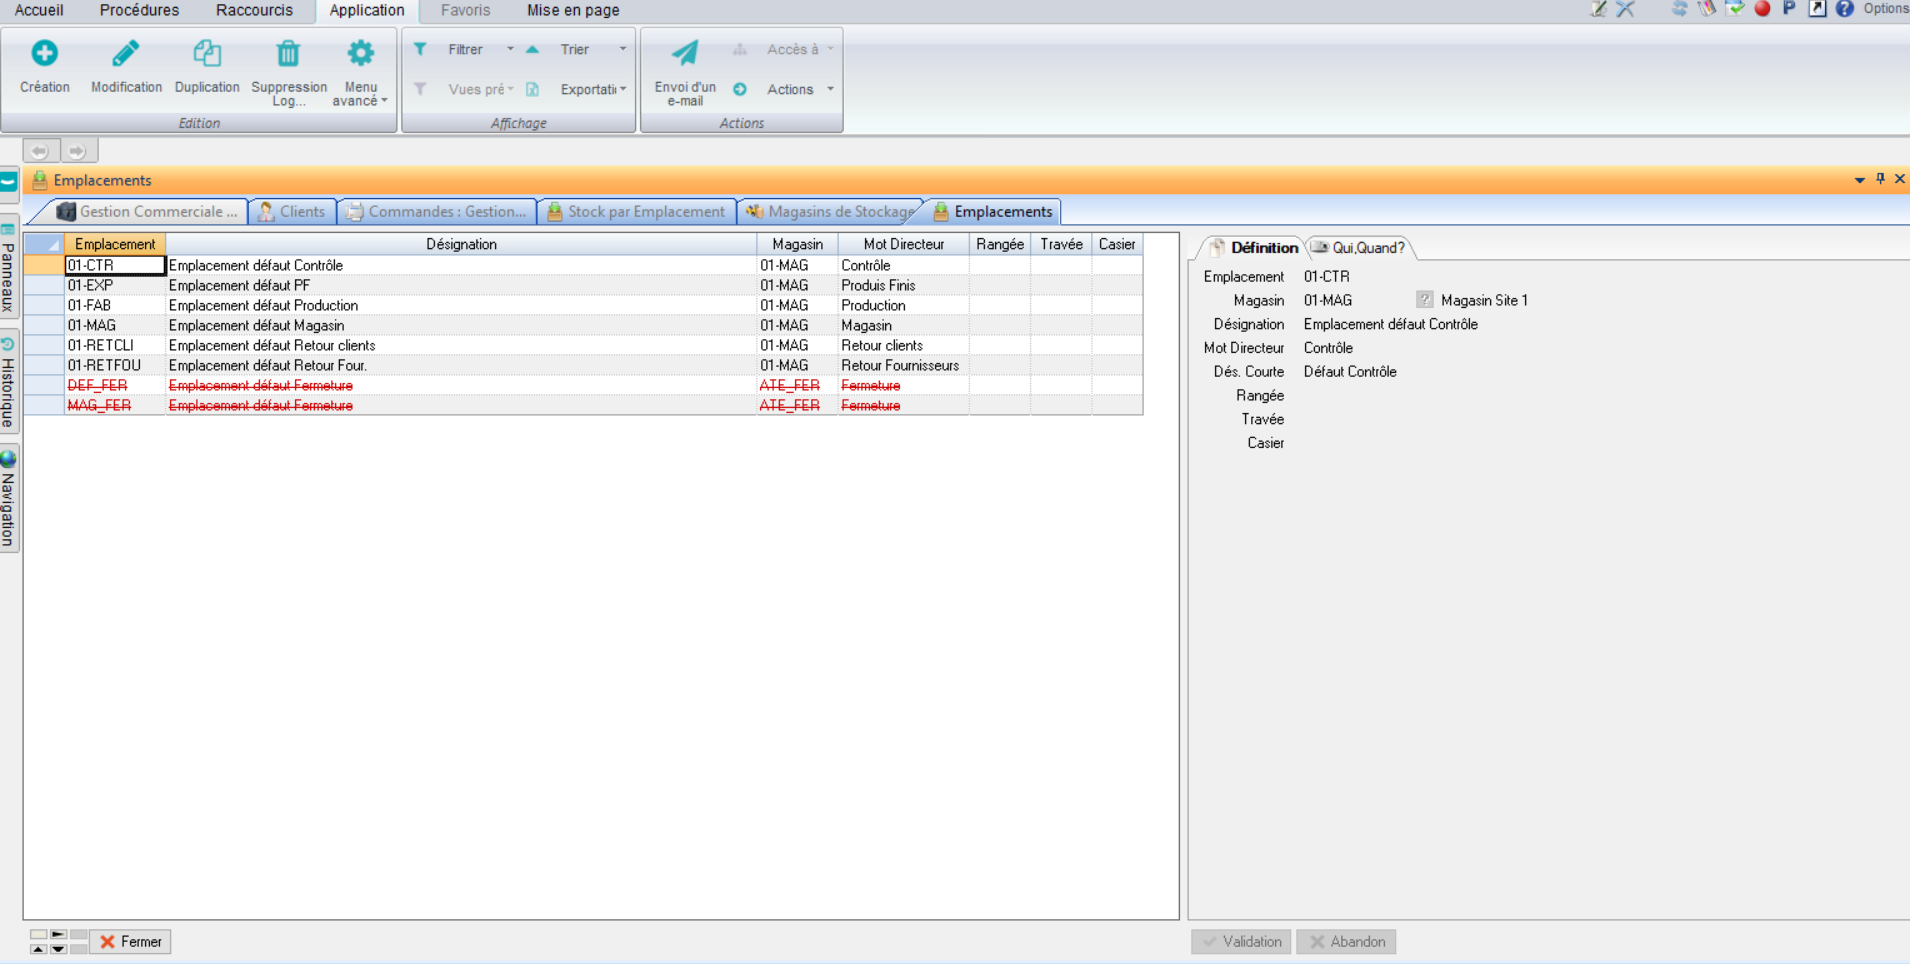Click the Envoi d'un e-mail paper plane icon
The width and height of the screenshot is (1910, 964).
coord(685,54)
